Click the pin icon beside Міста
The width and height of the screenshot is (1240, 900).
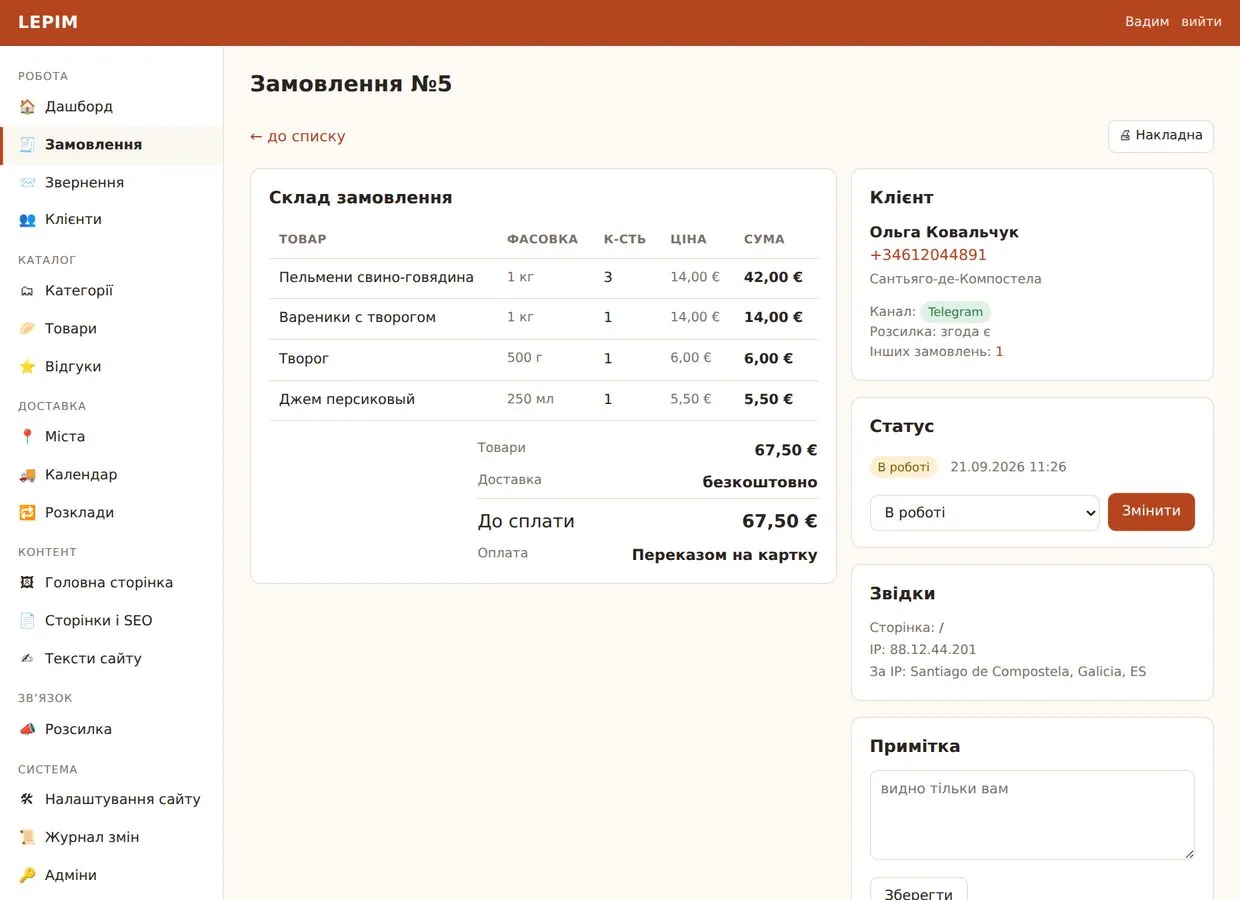[x=27, y=436]
